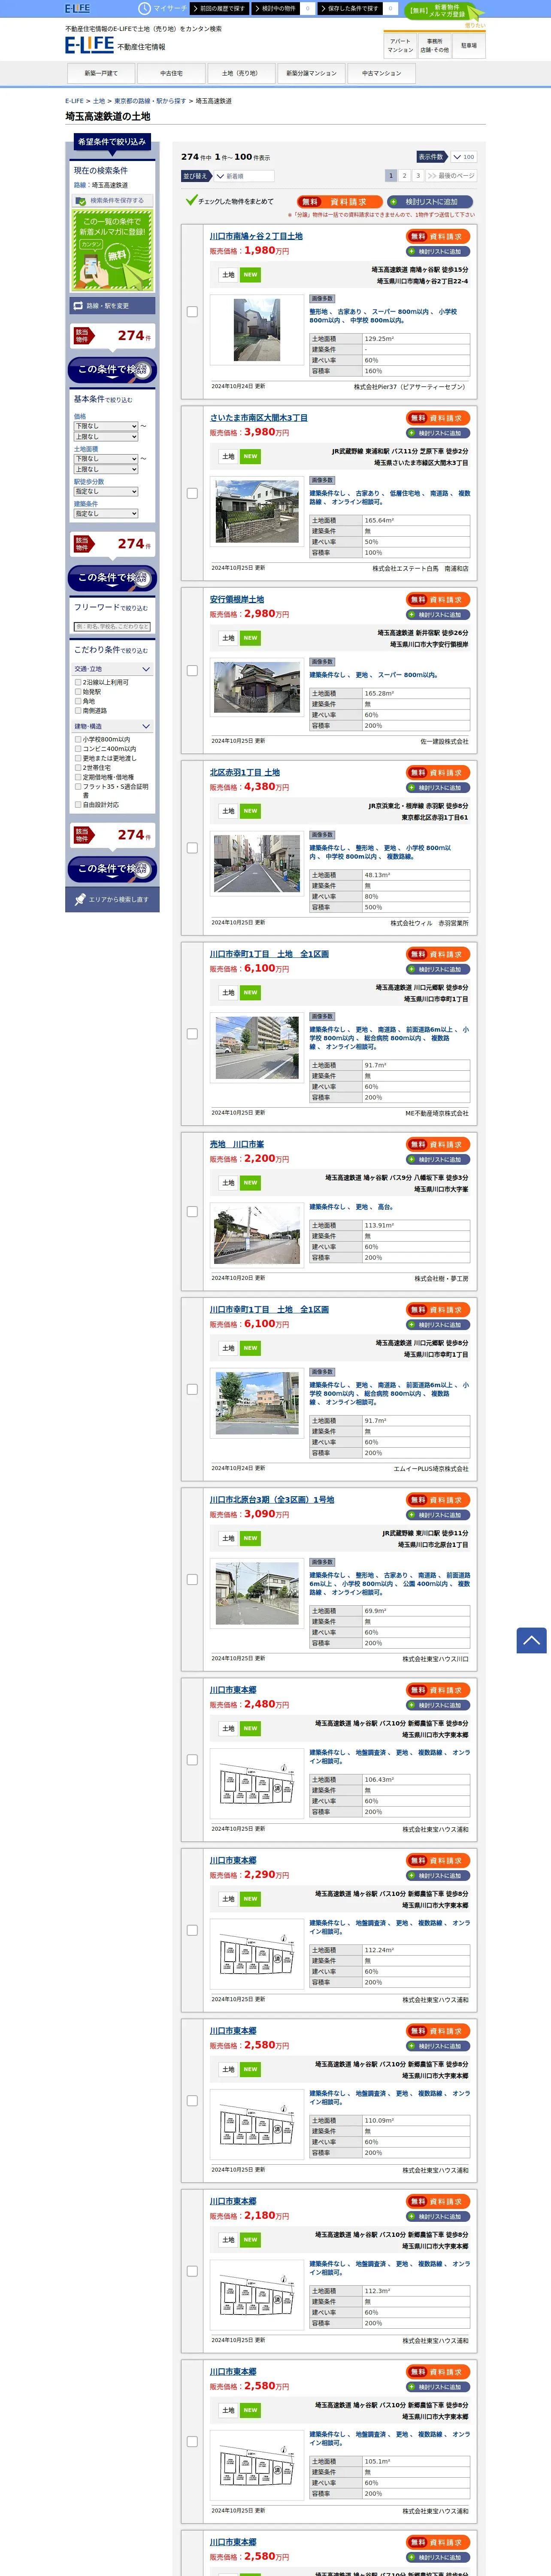Image resolution: width=551 pixels, height=2576 pixels.
Task: Check the 角地 checkbox
Action: (x=78, y=701)
